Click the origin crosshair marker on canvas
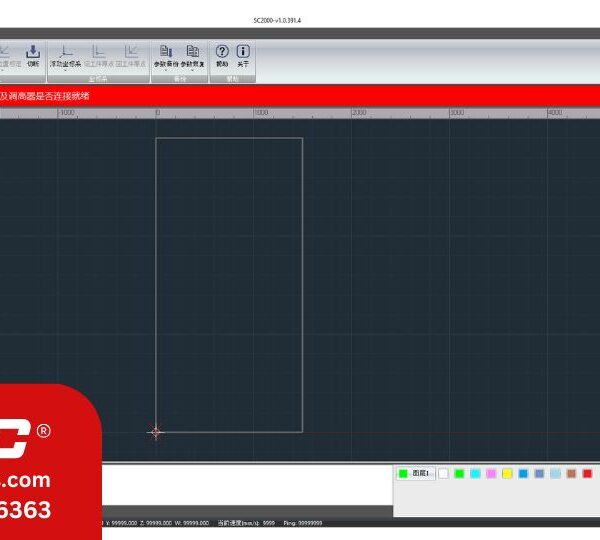 click(156, 432)
